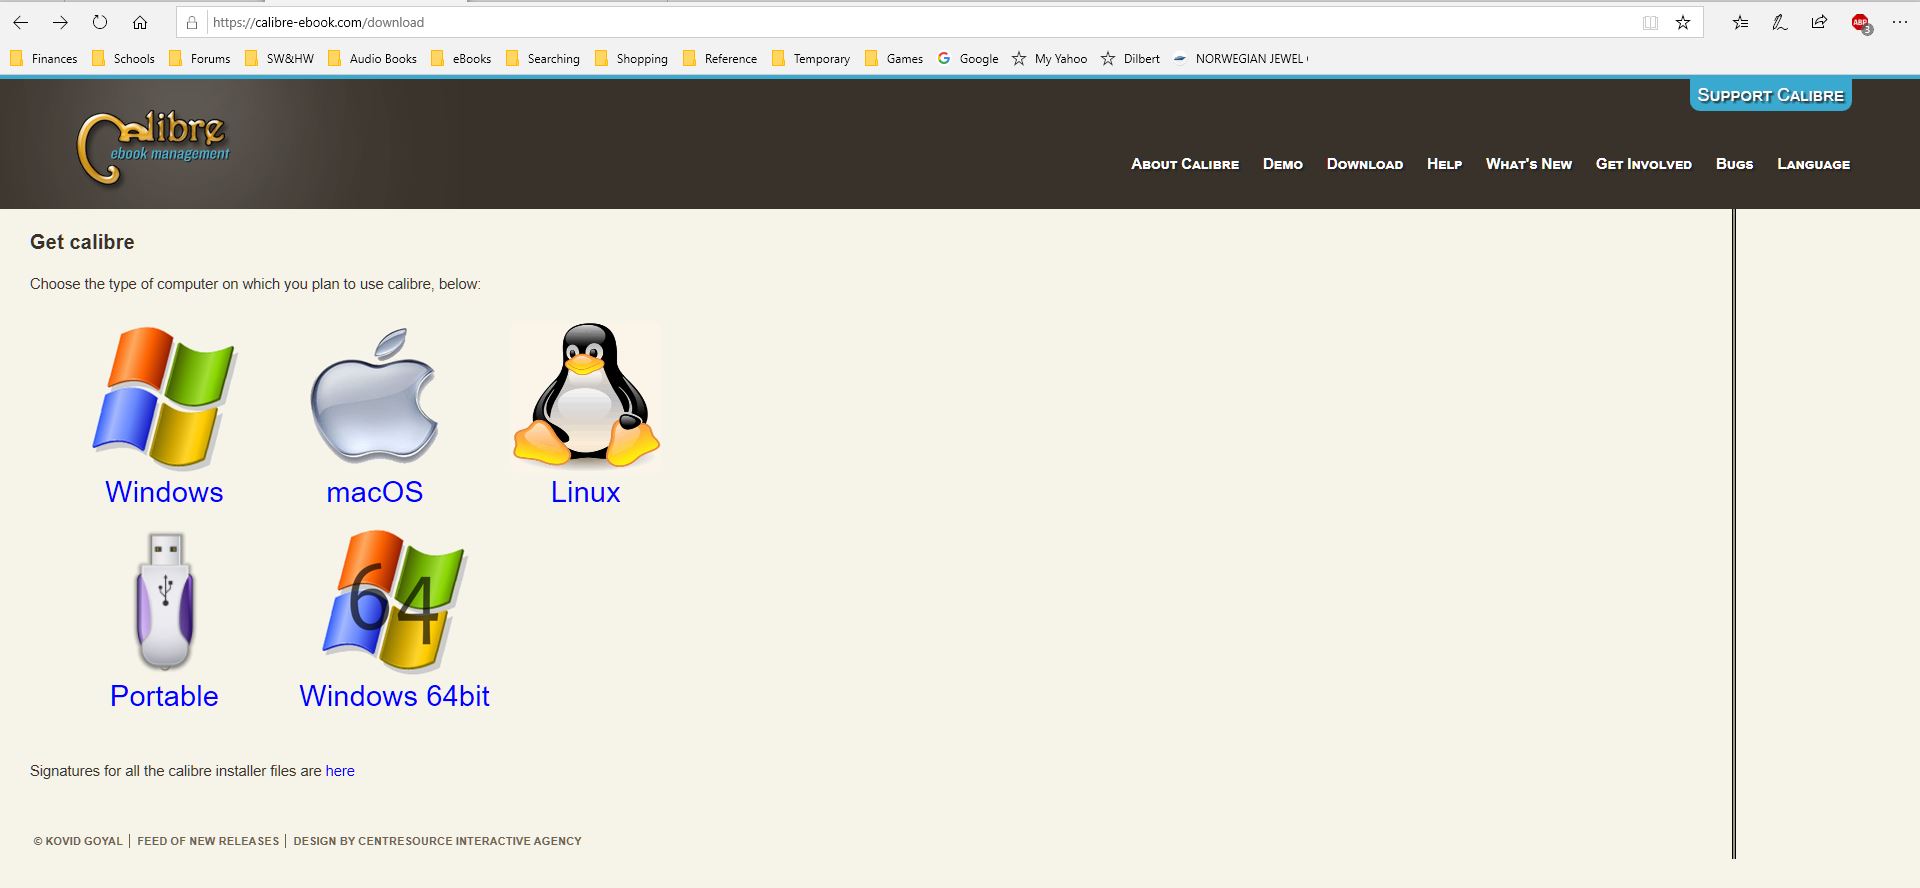
Task: Click the Windows logo download icon
Action: pos(164,397)
